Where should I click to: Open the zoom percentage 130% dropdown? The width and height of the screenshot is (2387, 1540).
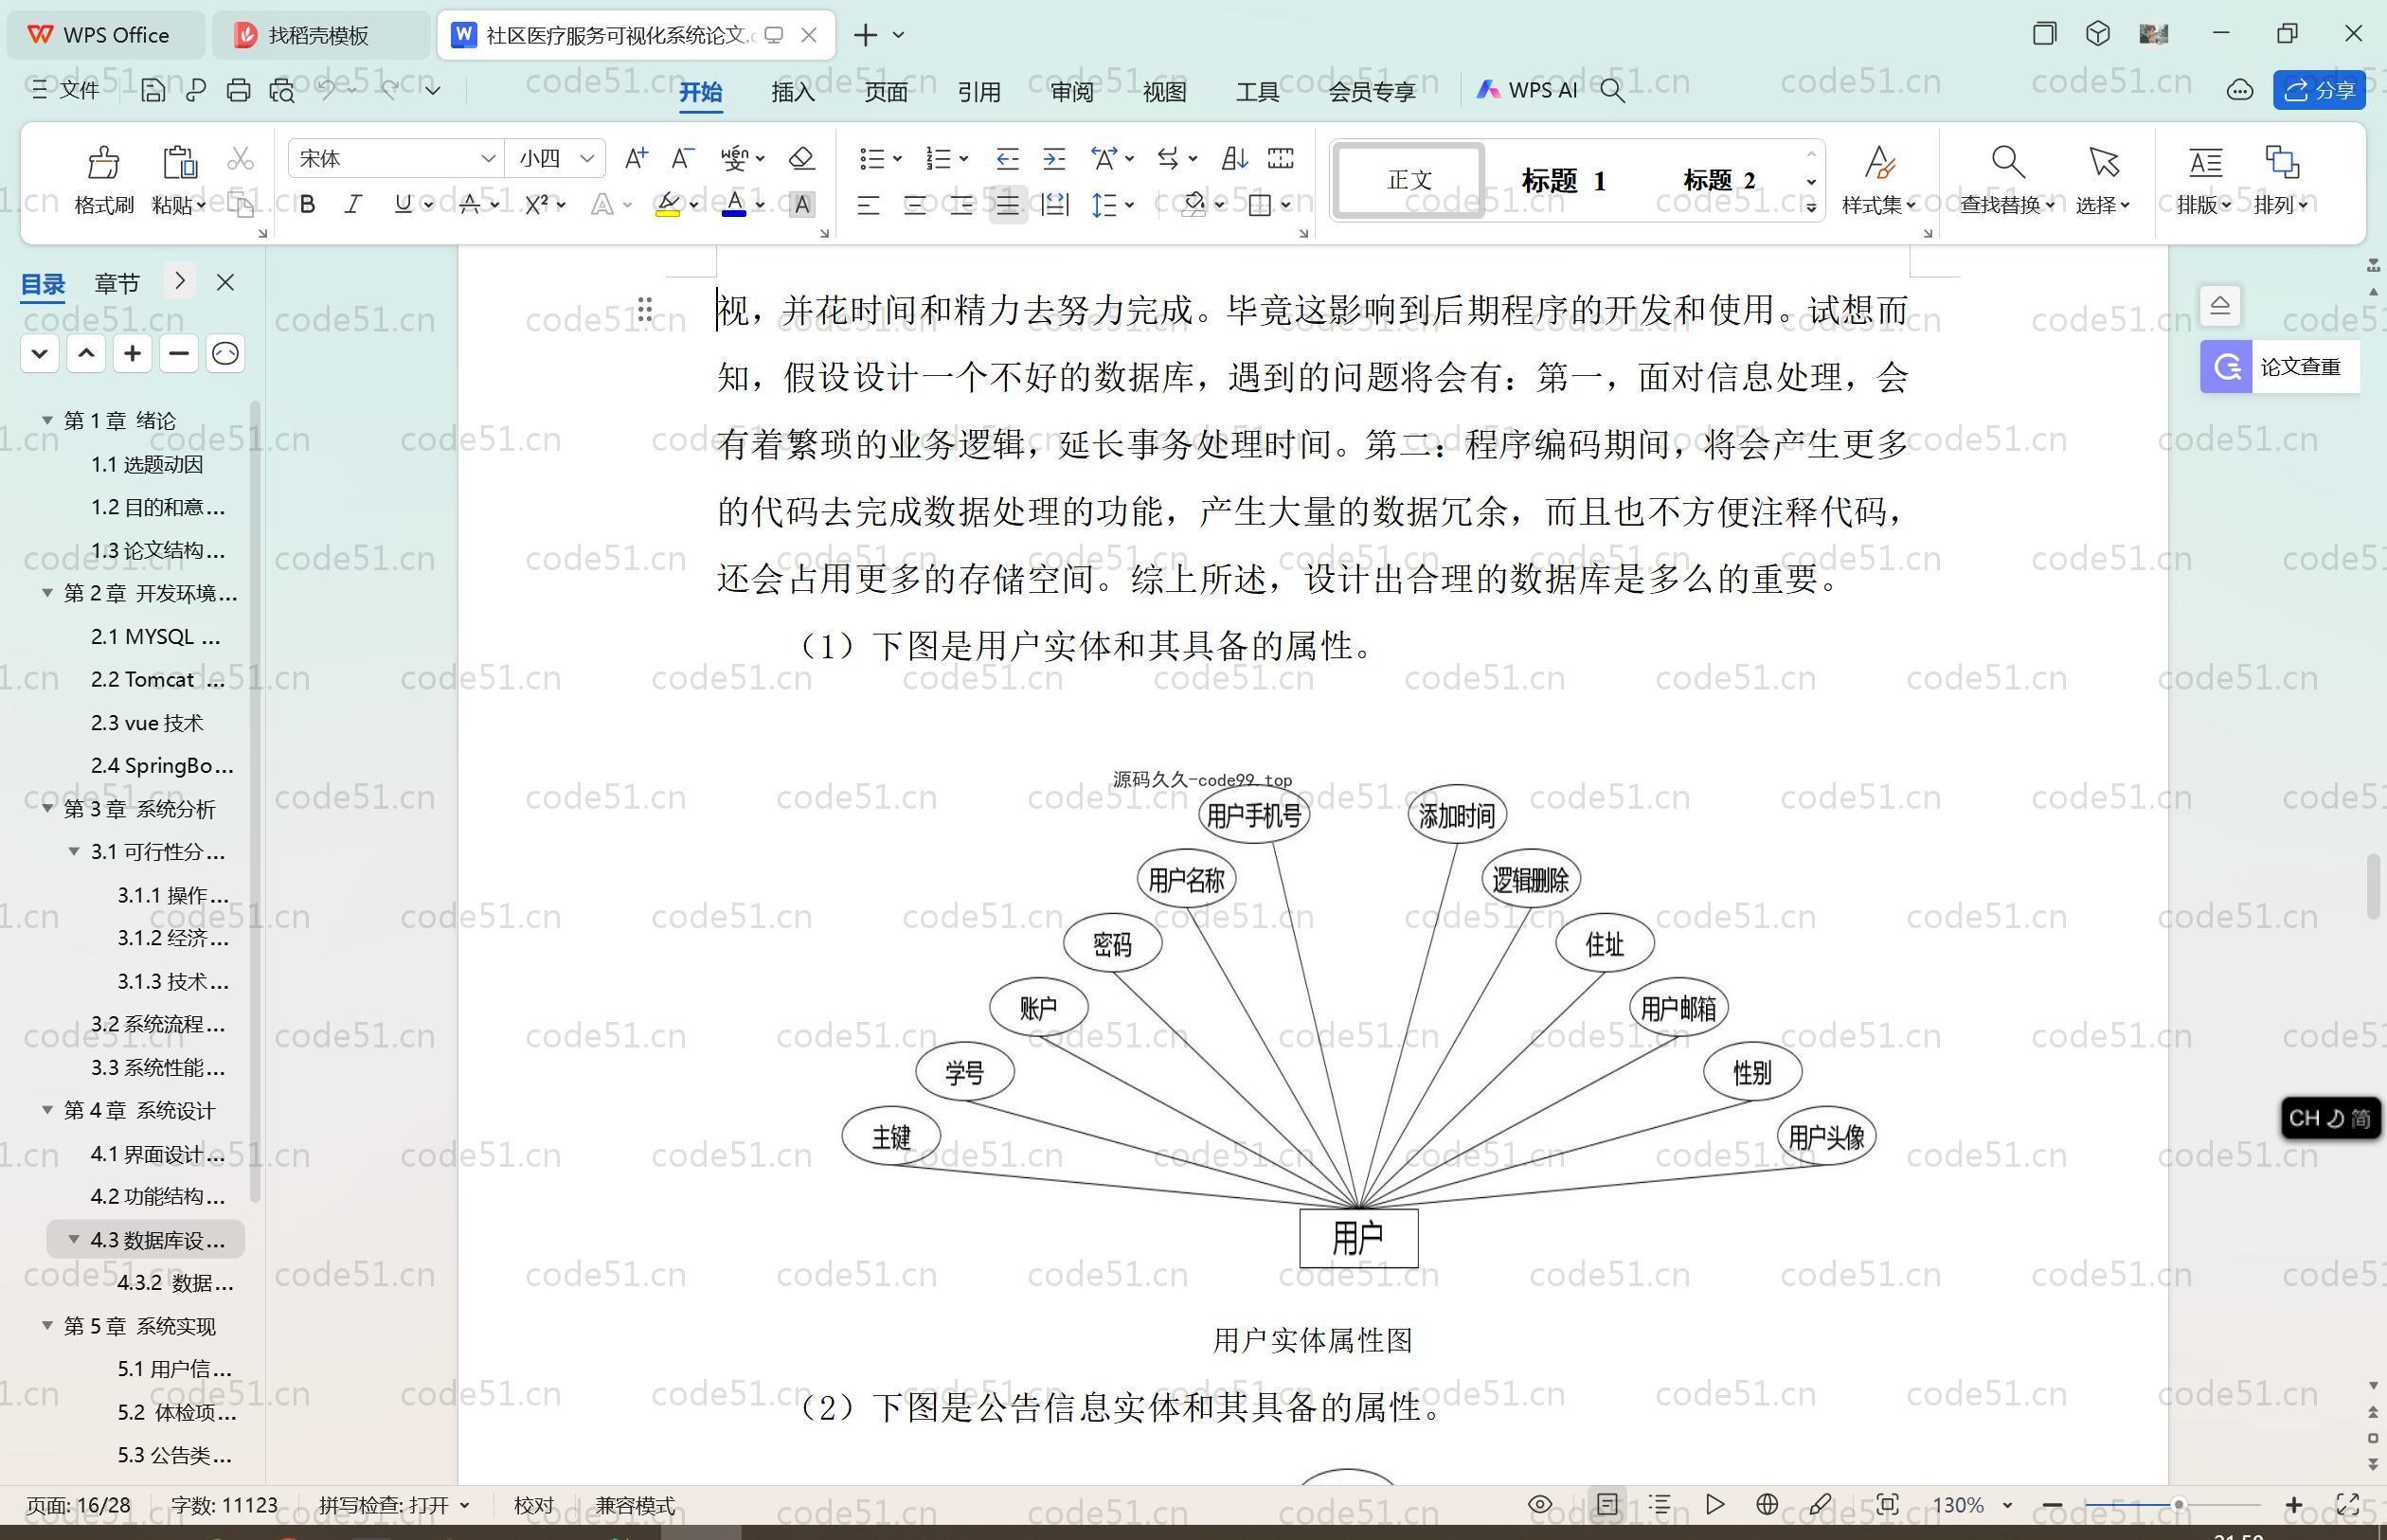click(2007, 1505)
